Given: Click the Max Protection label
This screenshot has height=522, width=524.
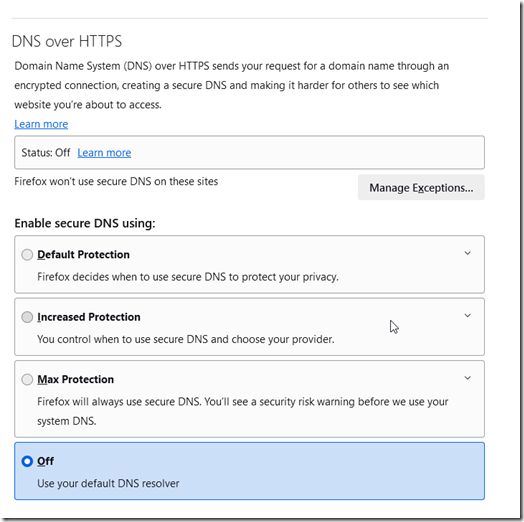Looking at the screenshot, I should (76, 380).
